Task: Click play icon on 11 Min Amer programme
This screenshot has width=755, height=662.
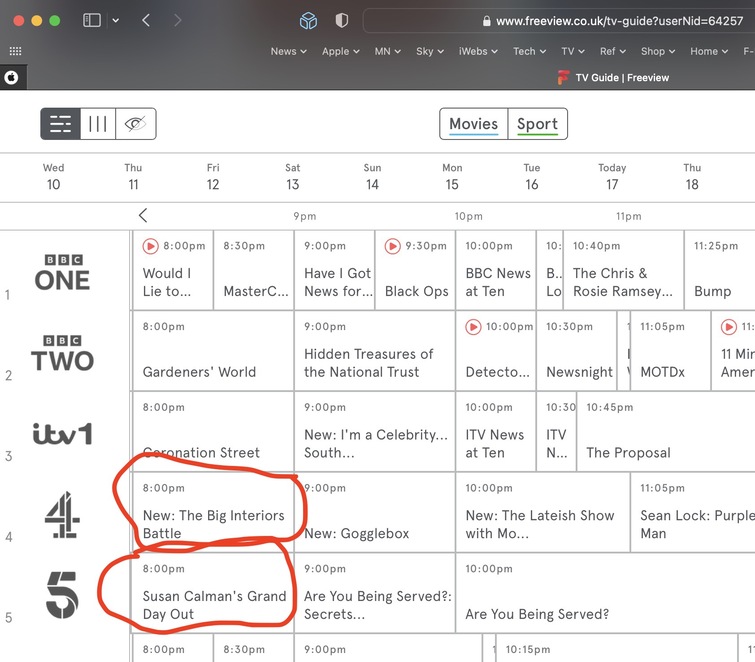Action: point(729,326)
